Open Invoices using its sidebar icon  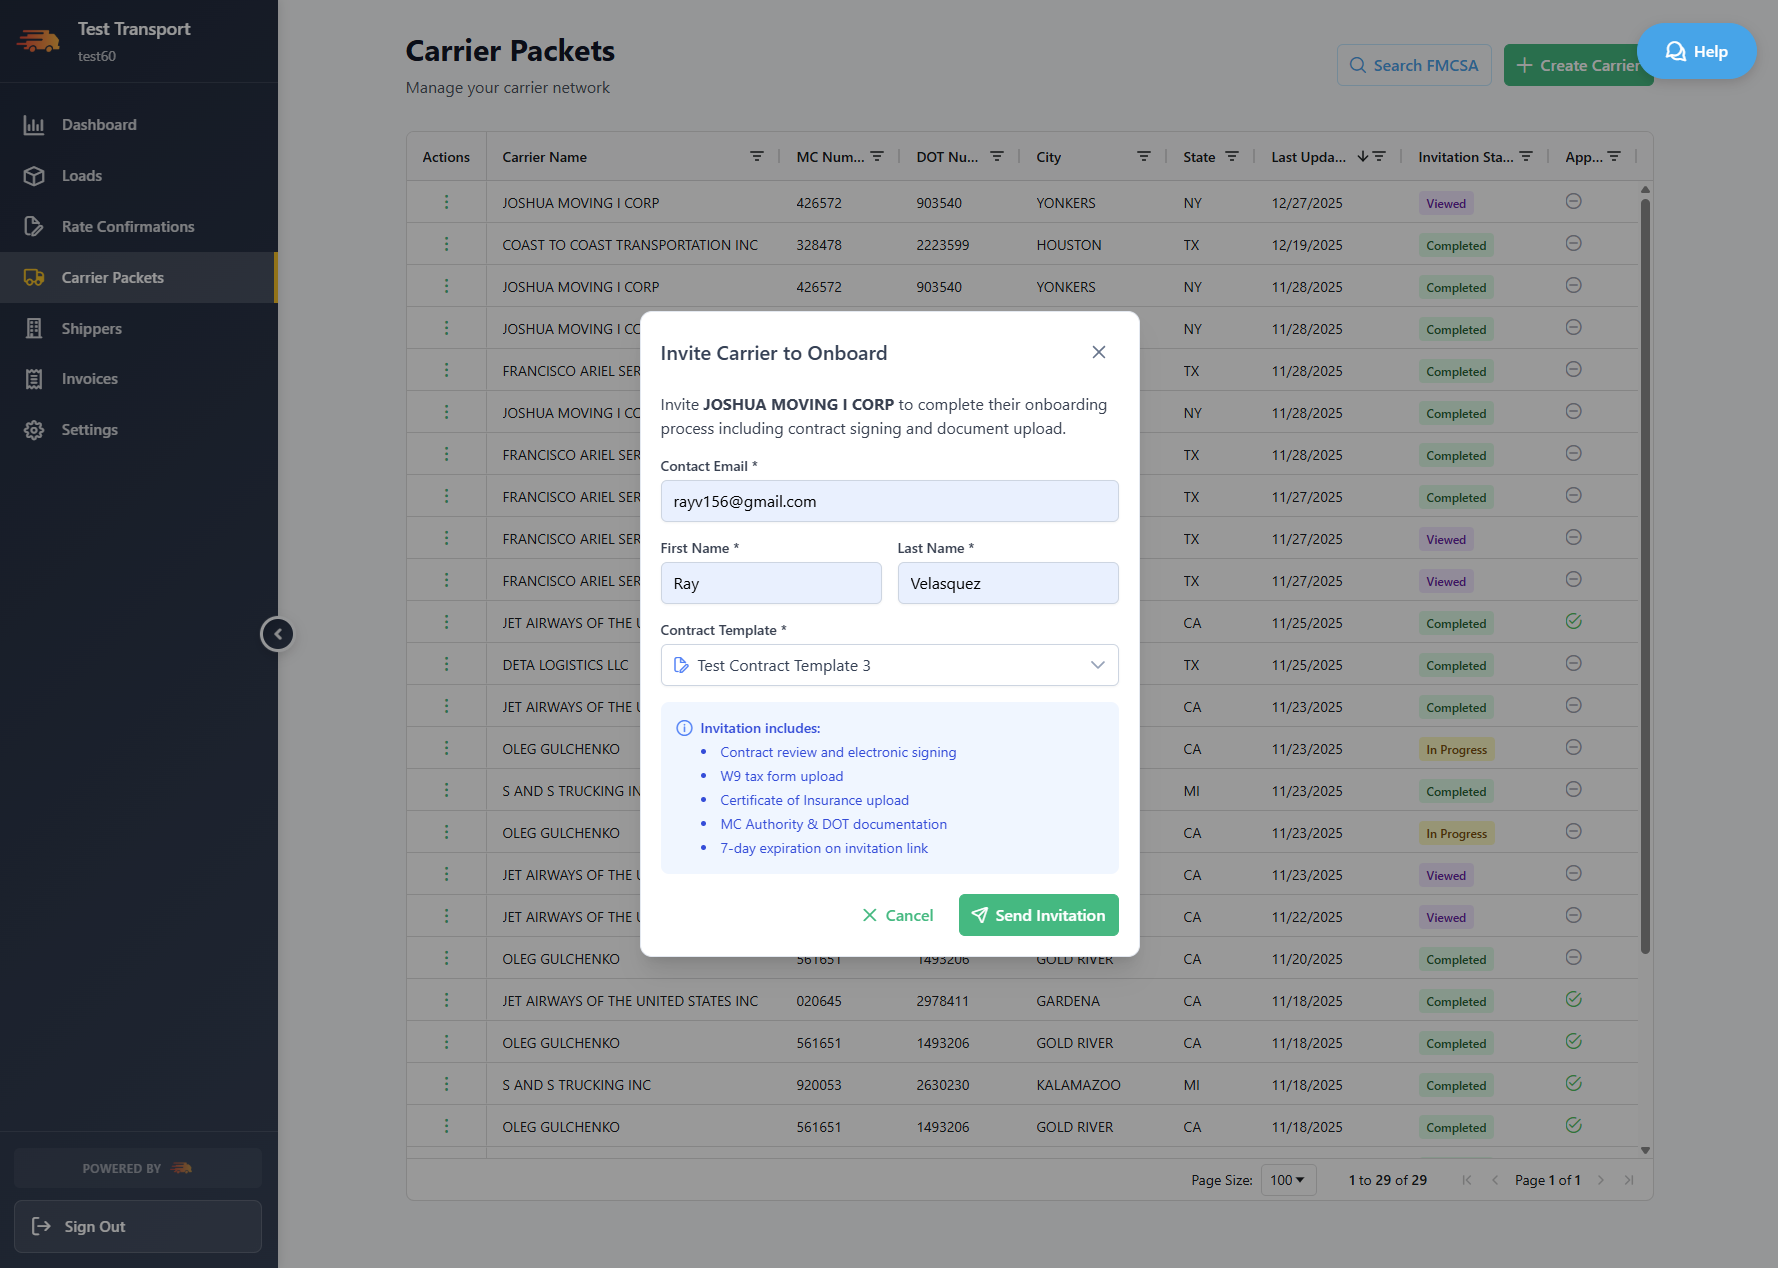(x=34, y=378)
